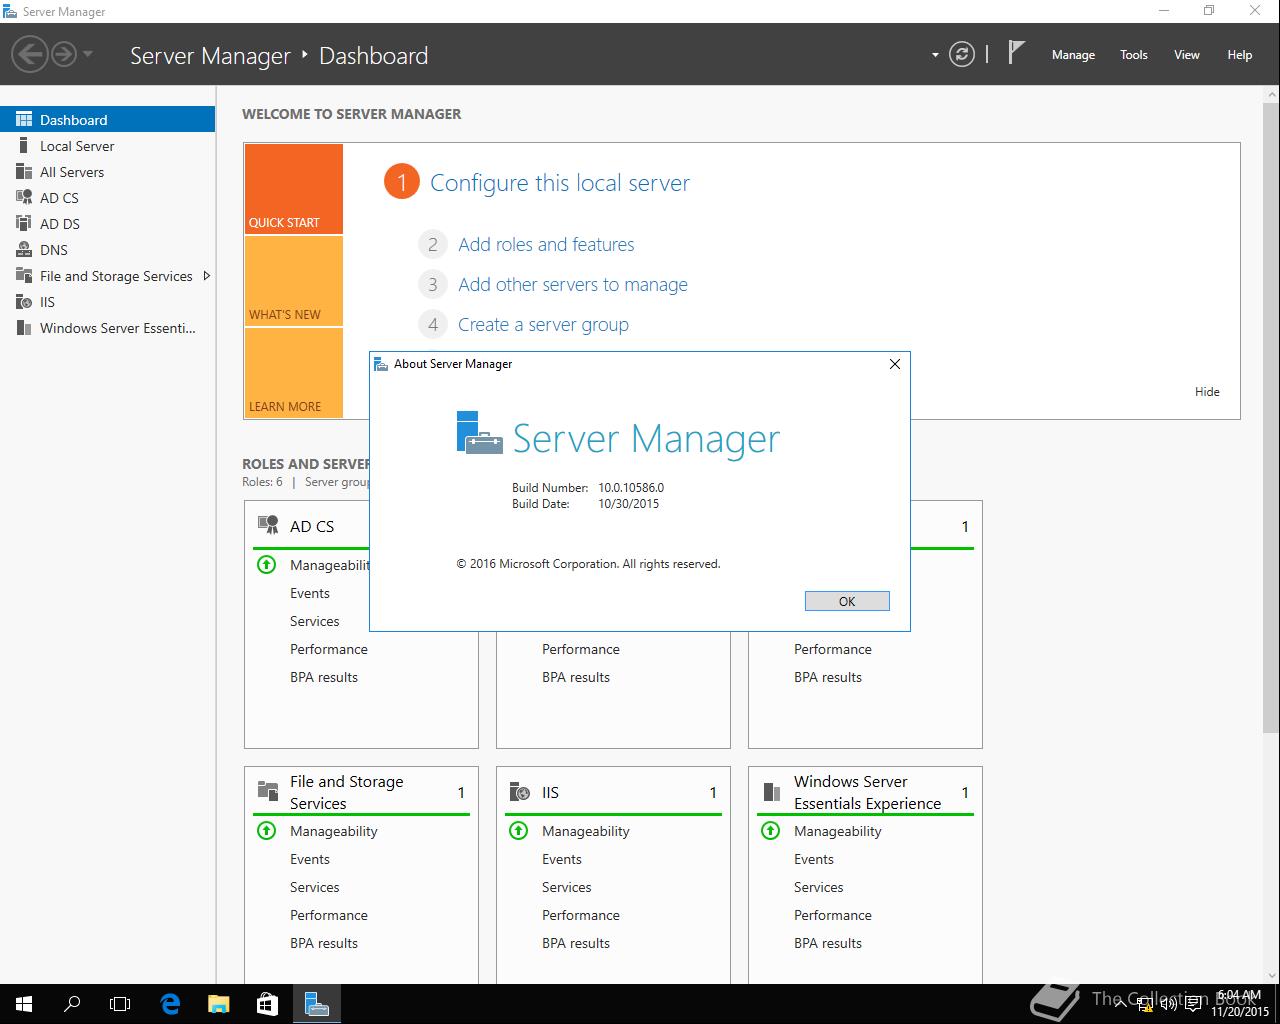Hide the welcome tile

(x=1207, y=391)
